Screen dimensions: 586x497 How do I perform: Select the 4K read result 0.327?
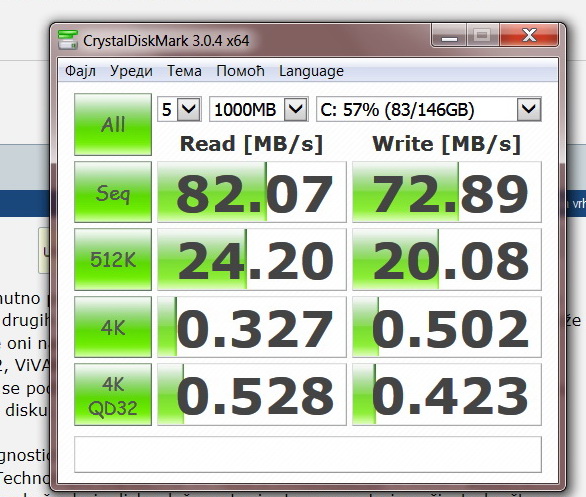pos(252,327)
